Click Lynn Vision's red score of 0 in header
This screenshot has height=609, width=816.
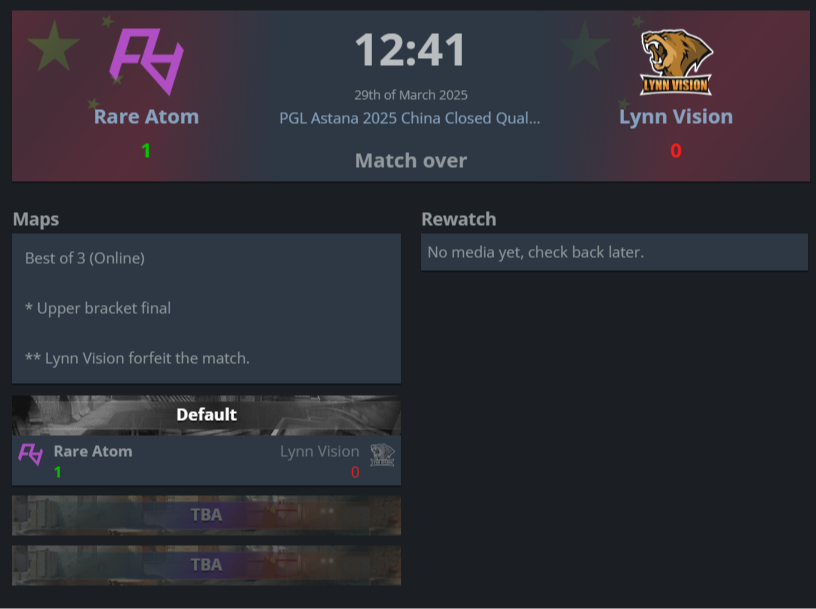675,150
